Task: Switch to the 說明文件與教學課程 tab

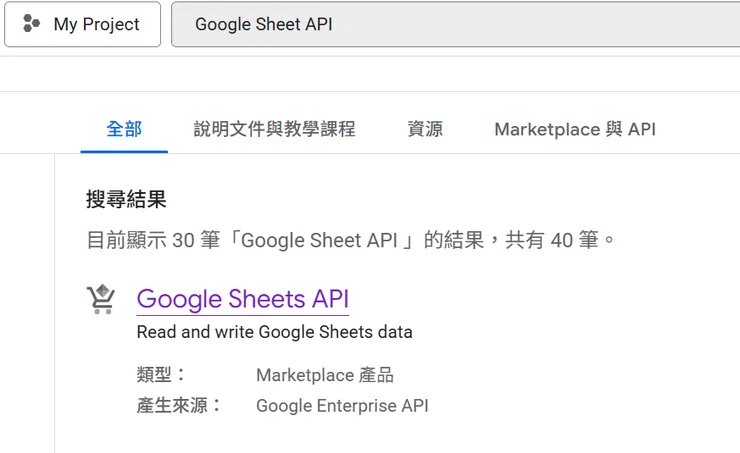Action: pos(274,129)
